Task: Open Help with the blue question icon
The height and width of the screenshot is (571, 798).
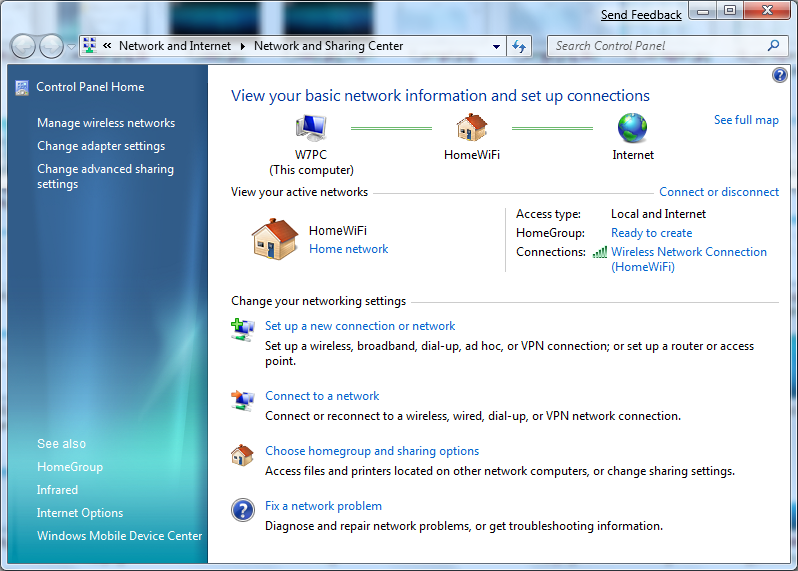Action: [x=779, y=75]
